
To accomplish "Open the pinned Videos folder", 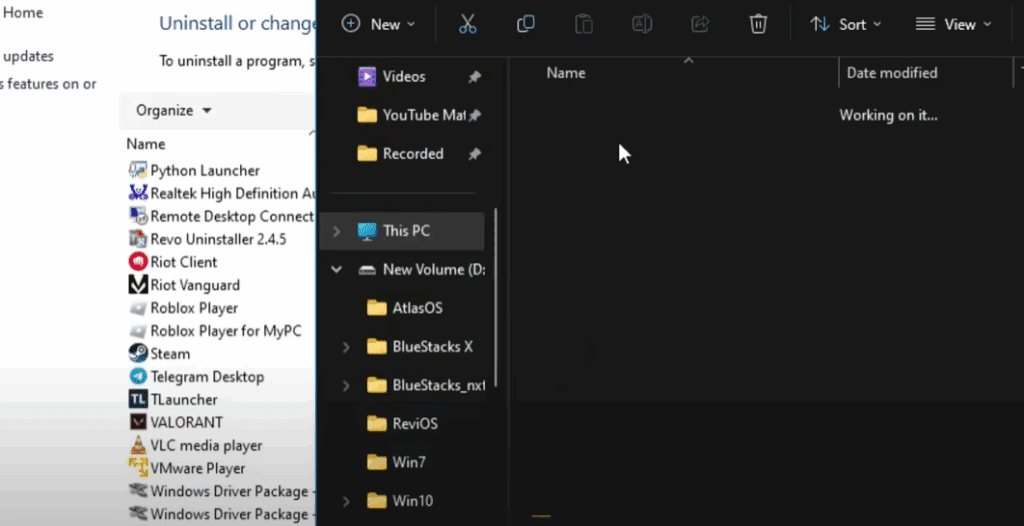I will click(403, 77).
